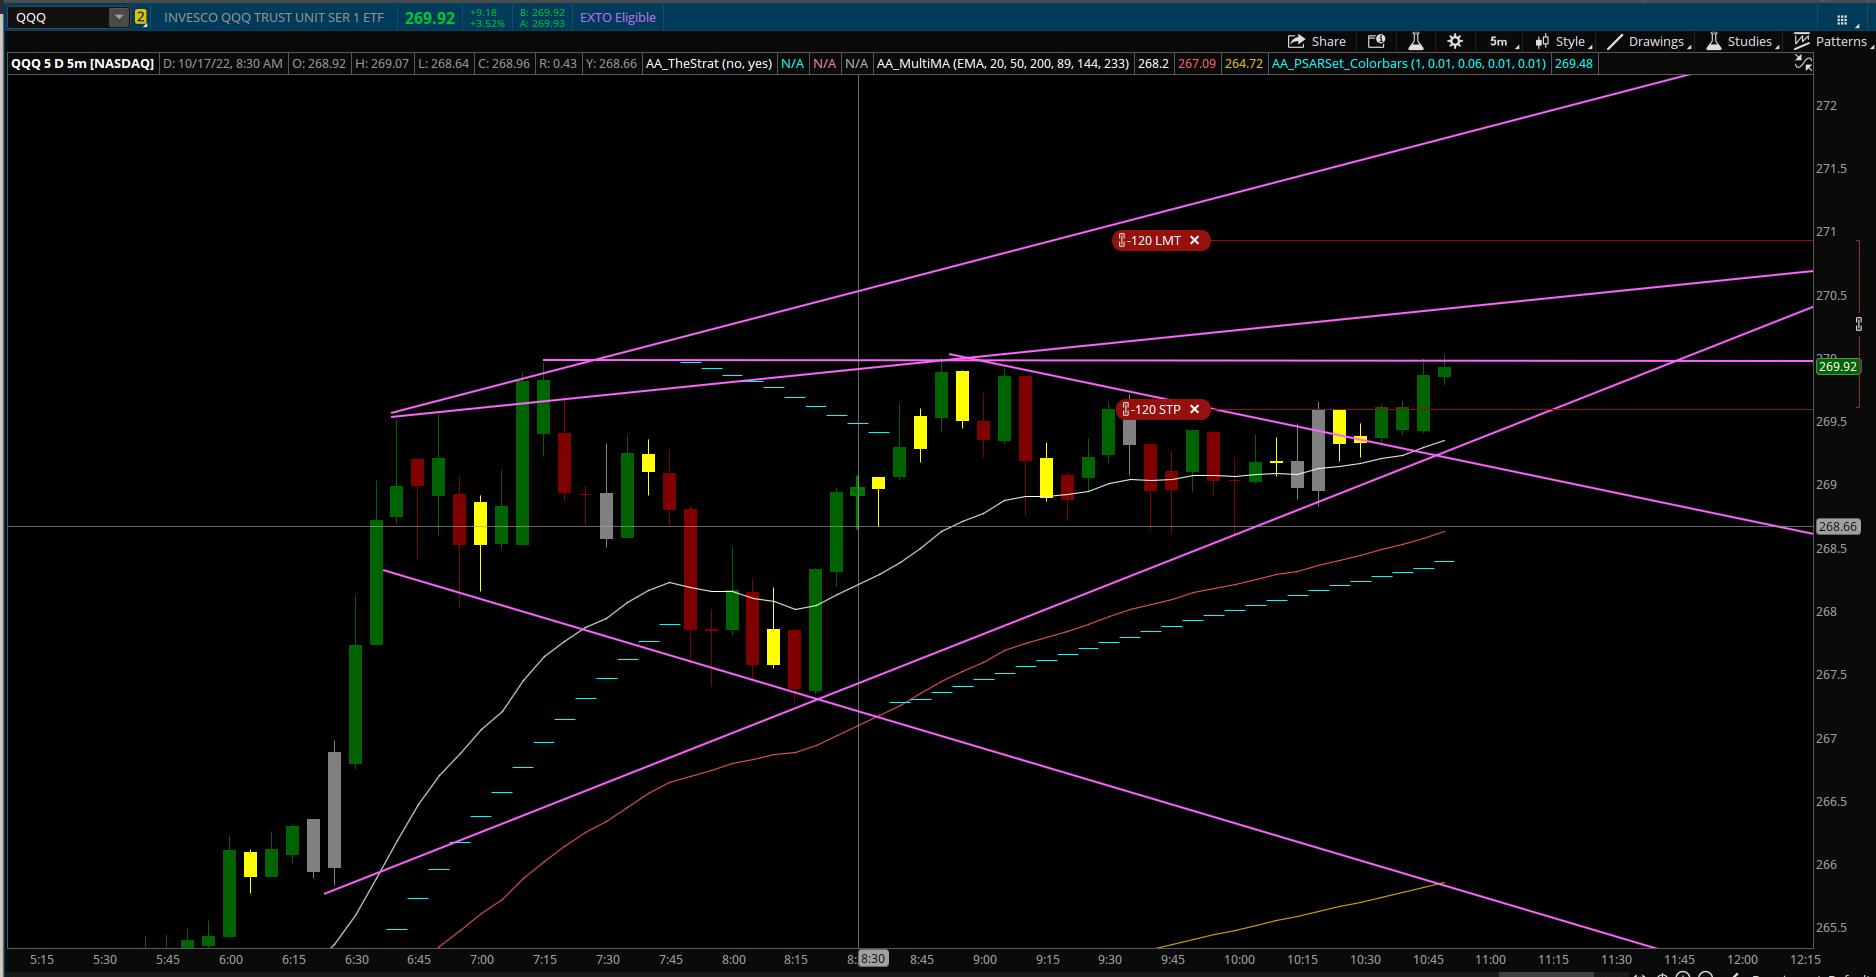The width and height of the screenshot is (1876, 977).
Task: Click the study collapse icon at chart corner
Action: [1803, 62]
